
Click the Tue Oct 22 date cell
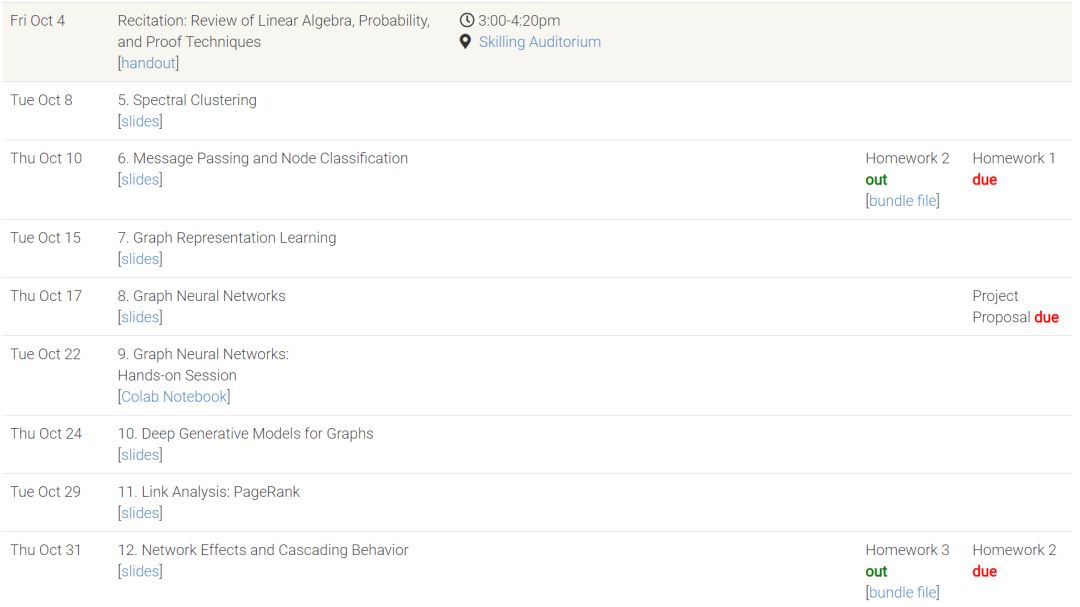[46, 354]
